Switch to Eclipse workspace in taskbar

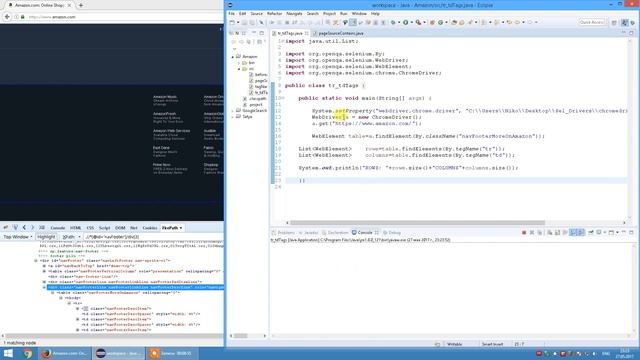(x=118, y=353)
